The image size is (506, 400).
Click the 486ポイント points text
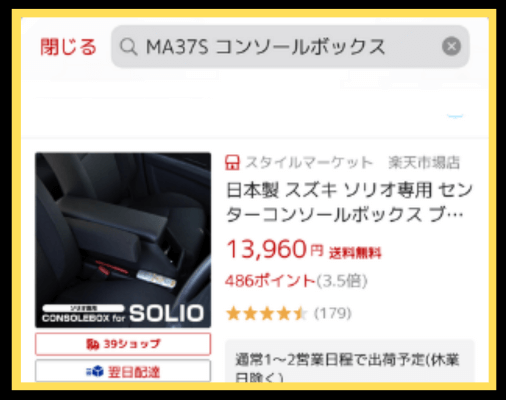[270, 281]
